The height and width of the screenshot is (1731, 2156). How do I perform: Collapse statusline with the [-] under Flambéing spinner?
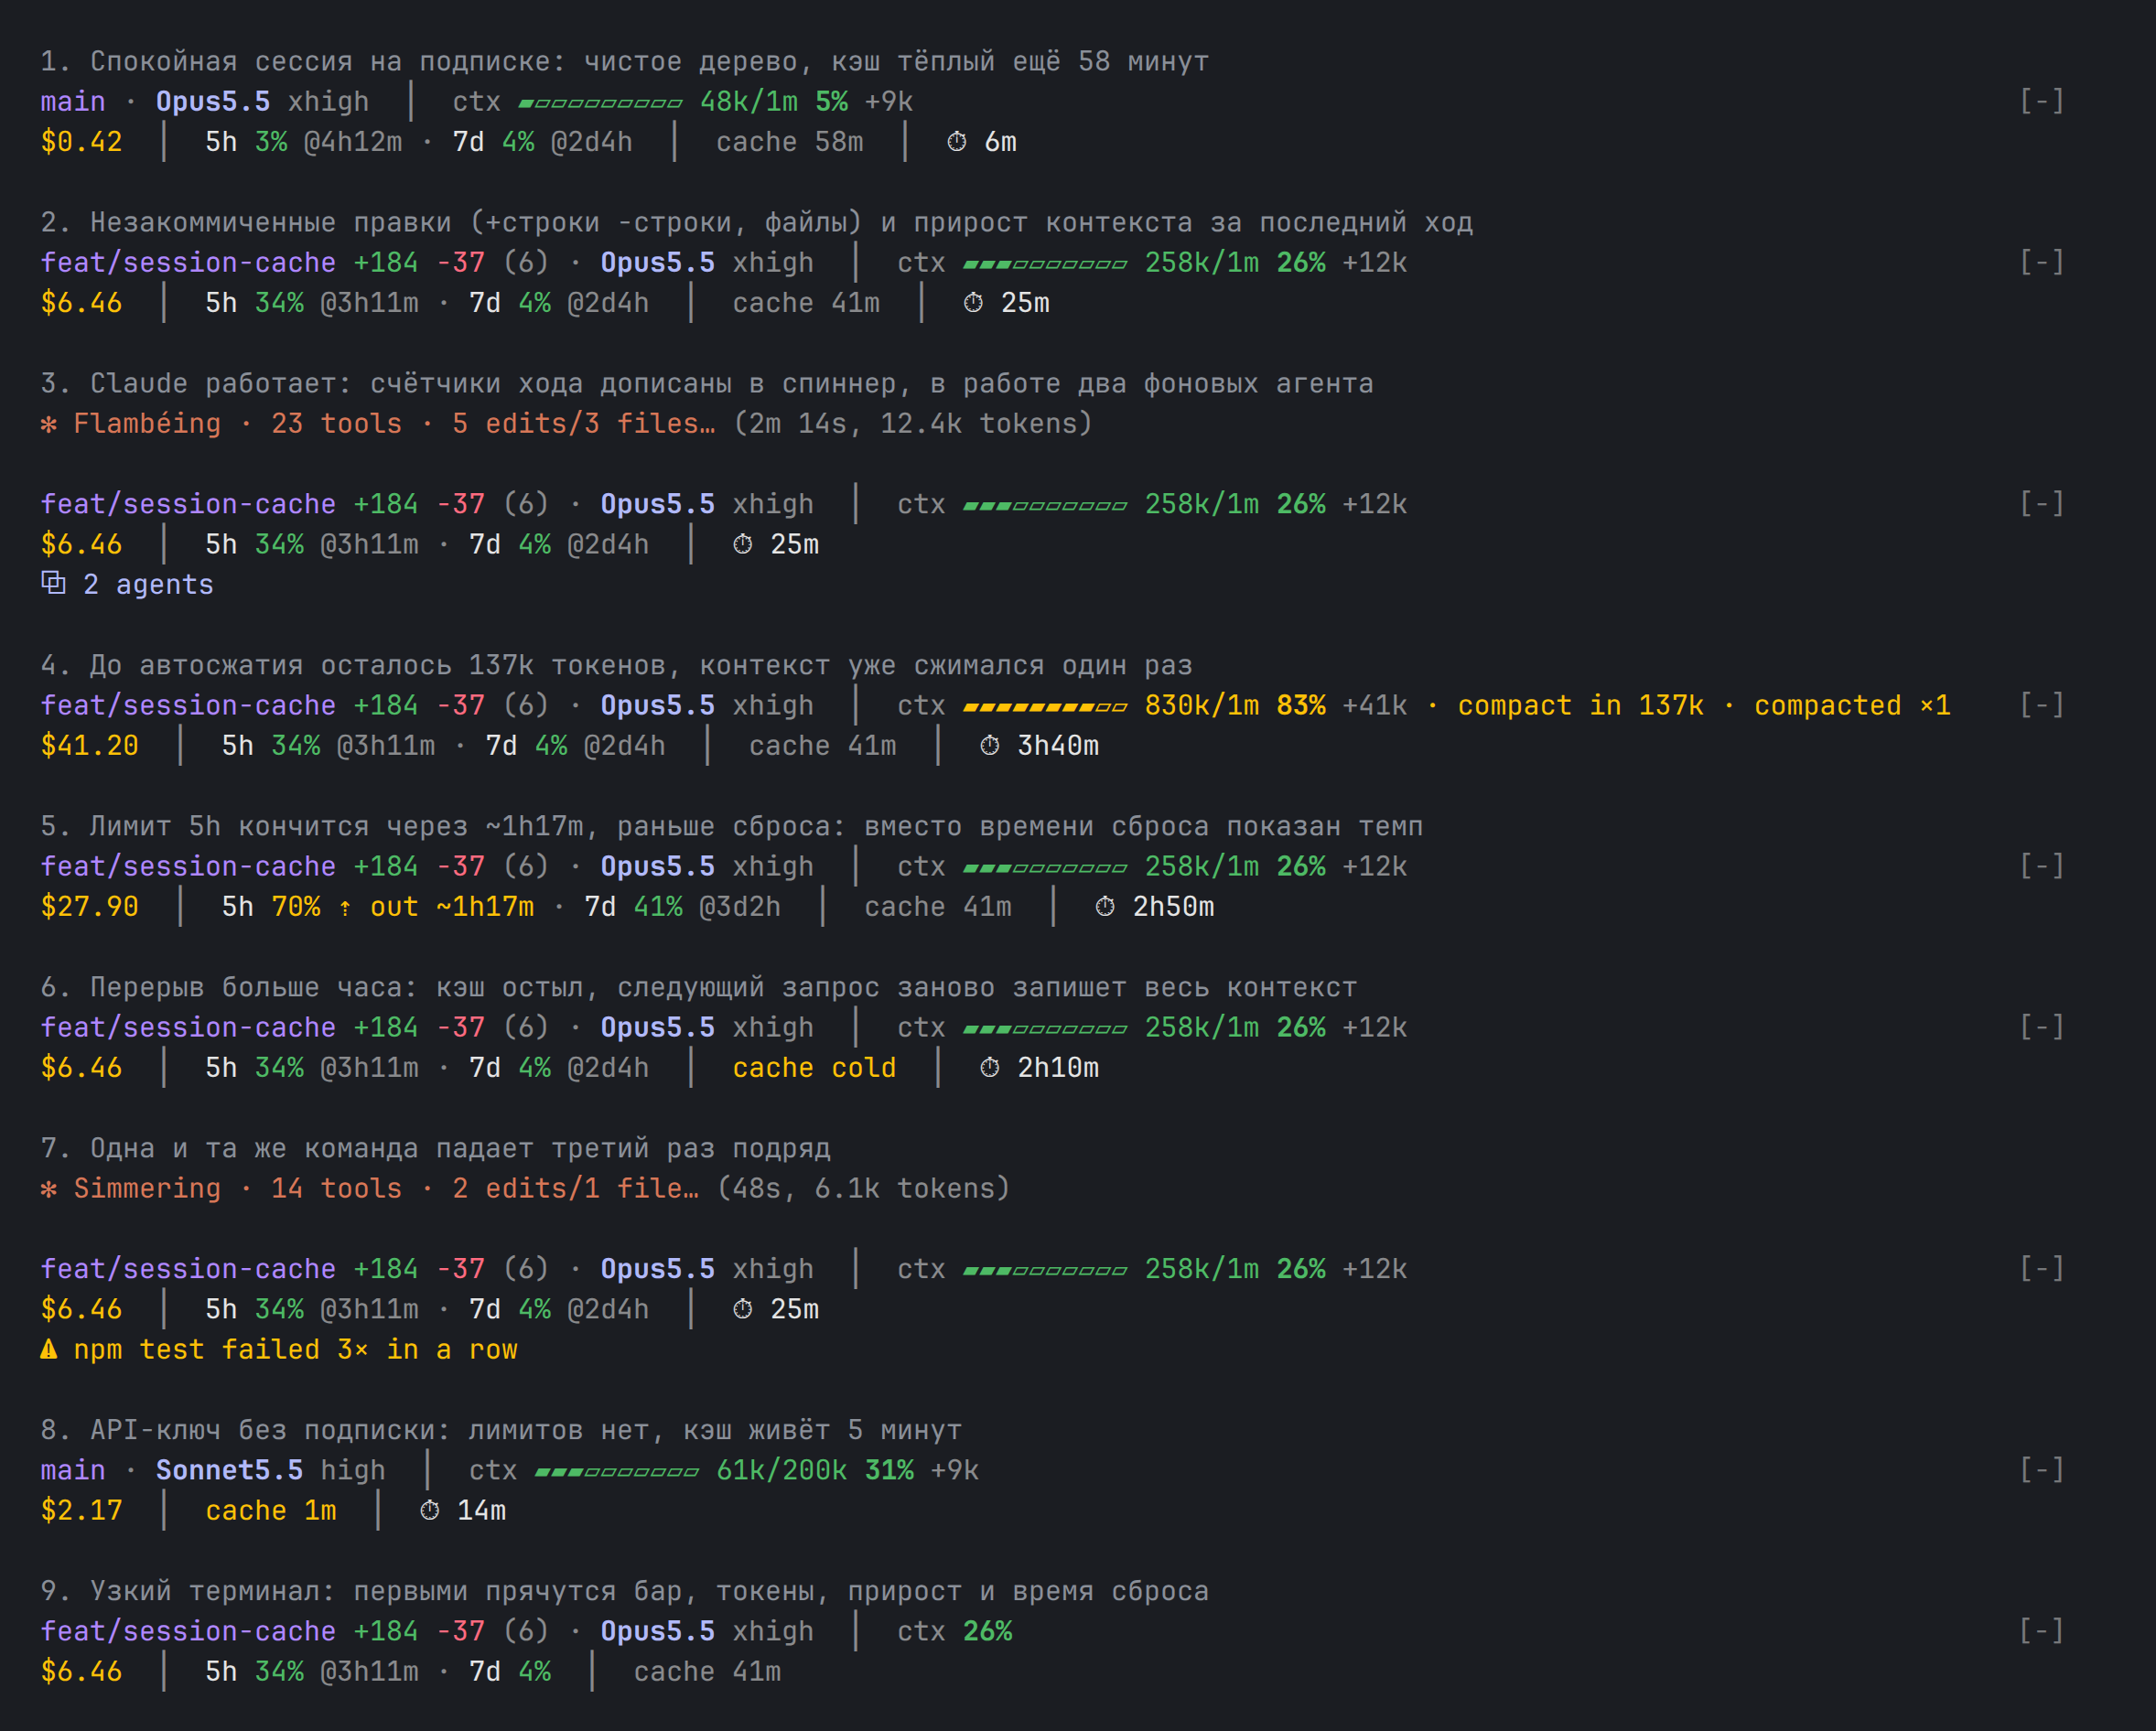tap(2041, 504)
